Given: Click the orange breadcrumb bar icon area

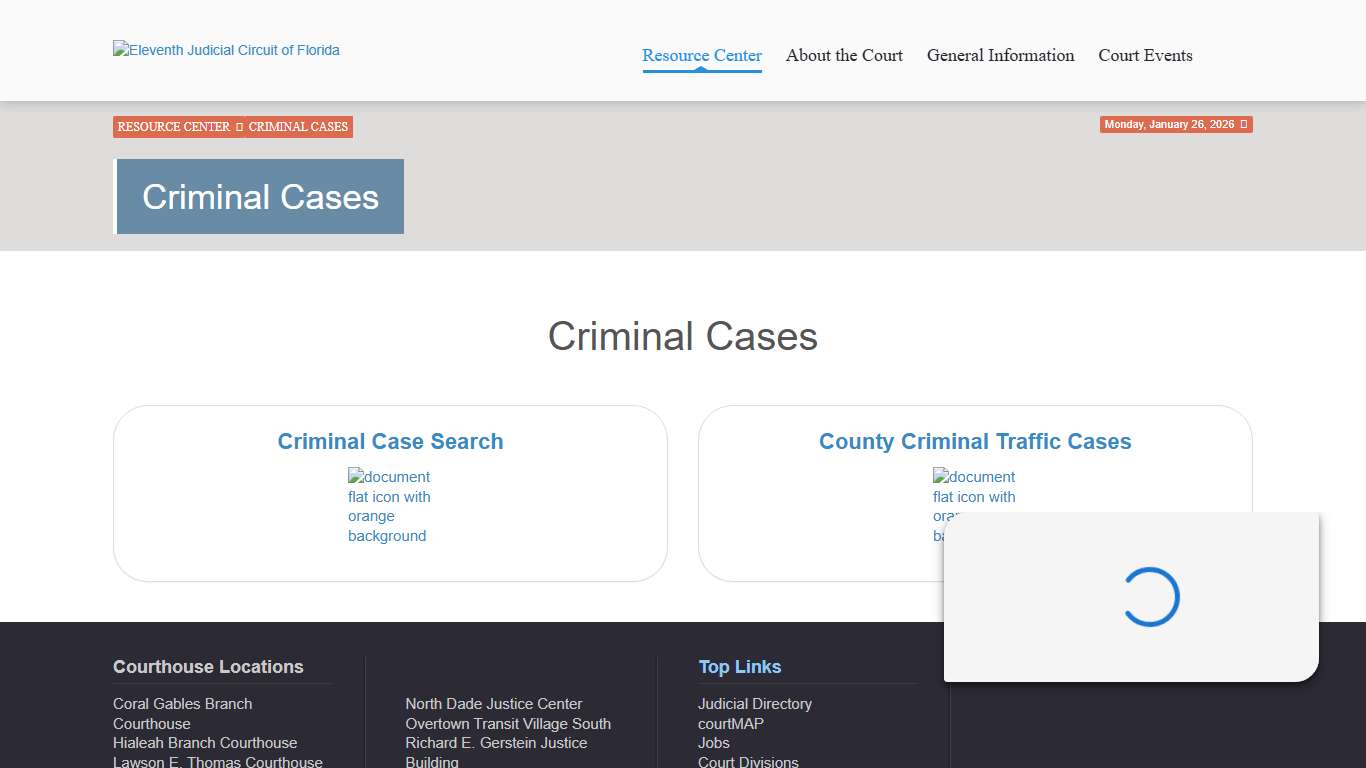Looking at the screenshot, I should tap(232, 126).
